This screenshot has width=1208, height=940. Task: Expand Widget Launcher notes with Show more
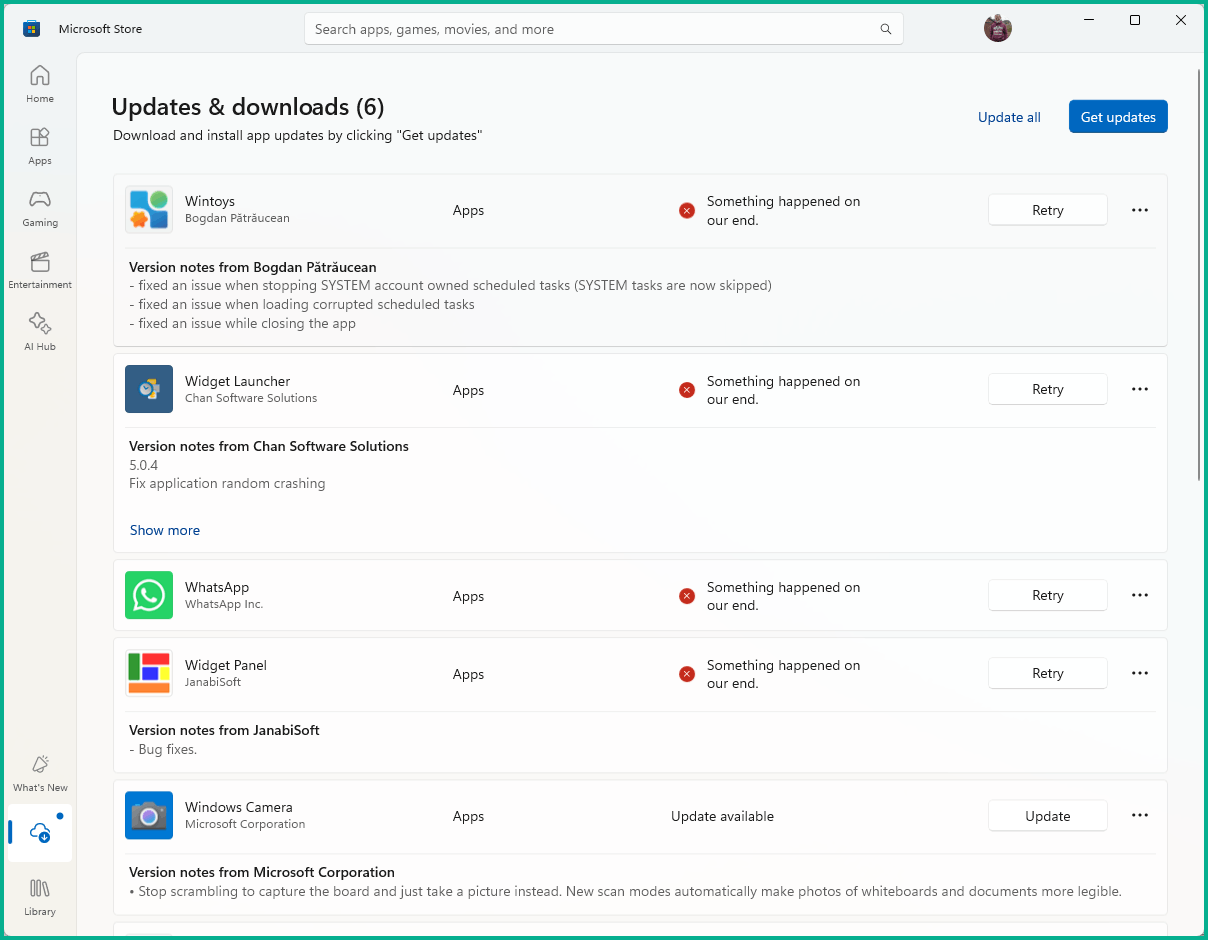point(165,530)
